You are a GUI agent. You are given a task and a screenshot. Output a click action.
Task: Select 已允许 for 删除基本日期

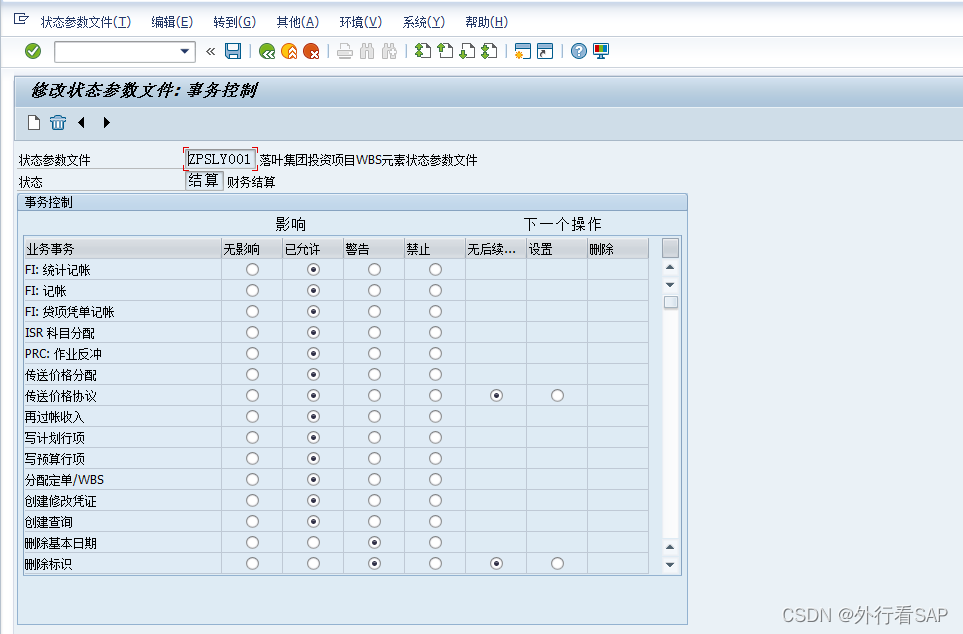pos(313,542)
